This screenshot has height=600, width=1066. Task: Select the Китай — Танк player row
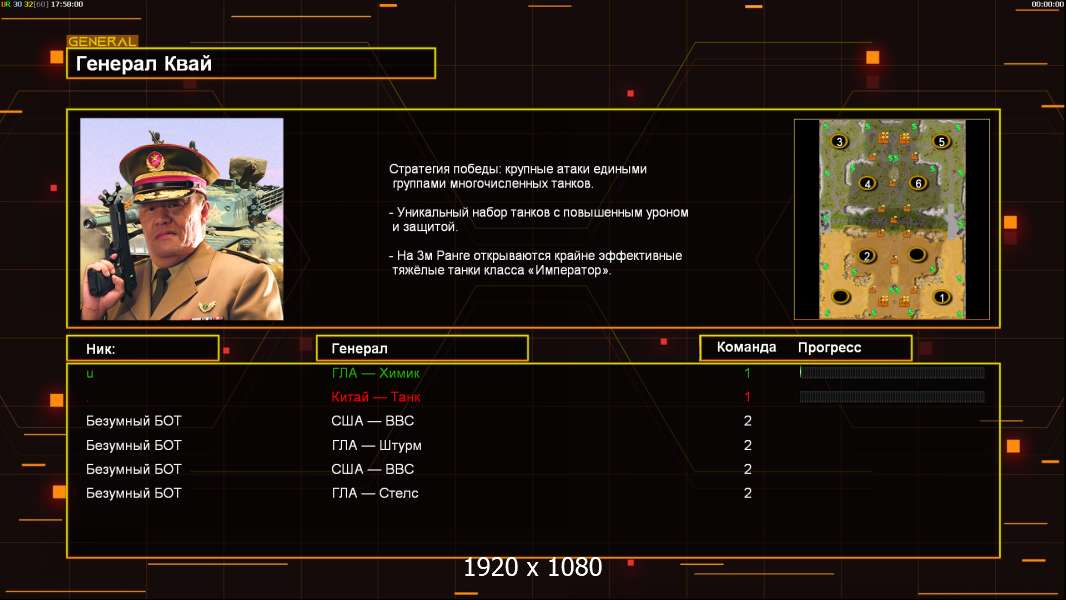533,397
